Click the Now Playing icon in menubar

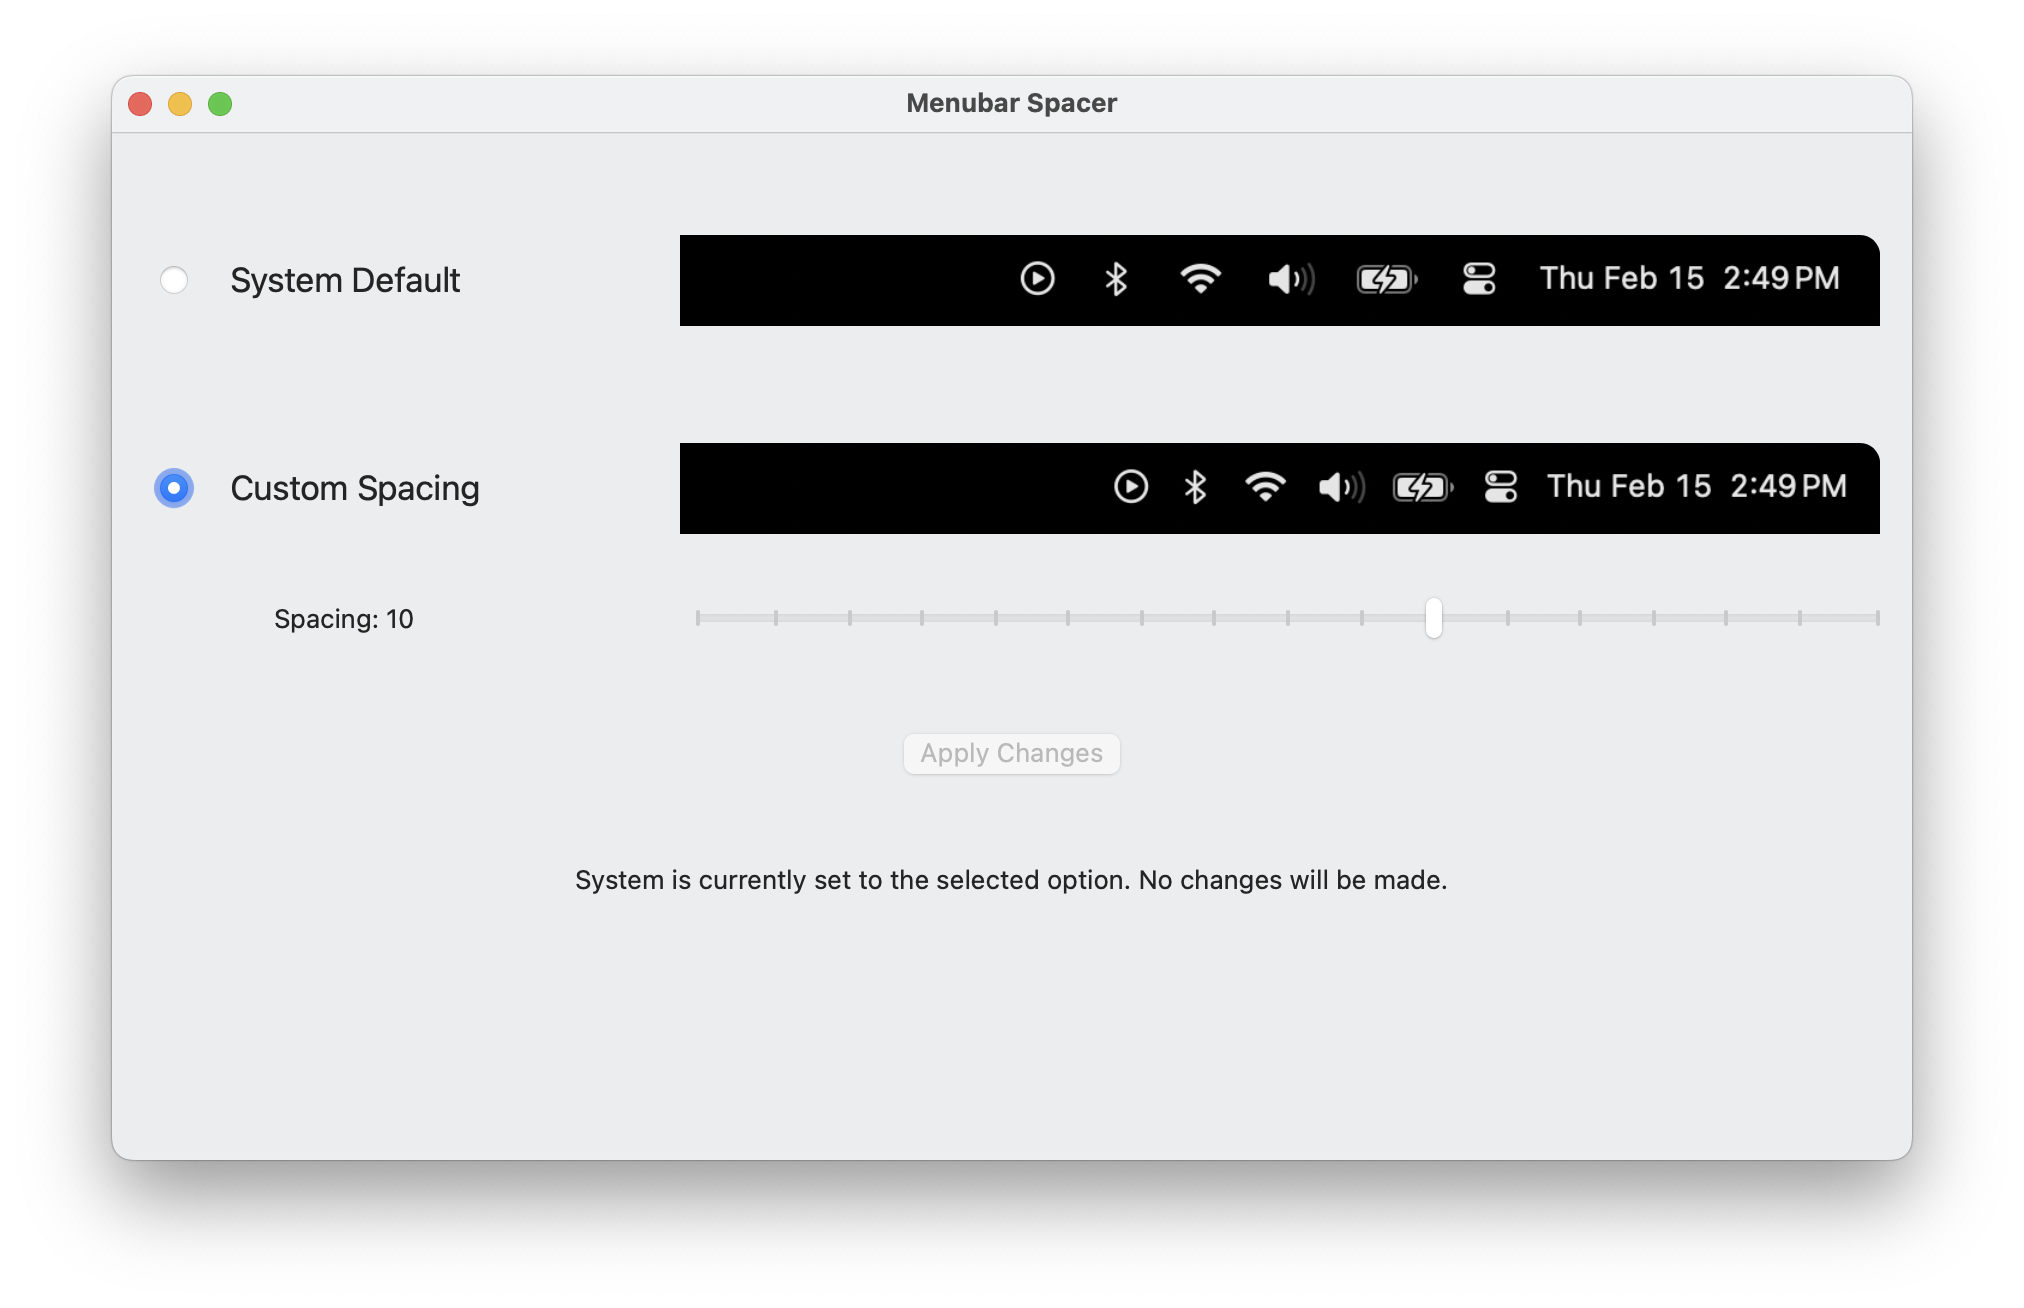1039,279
